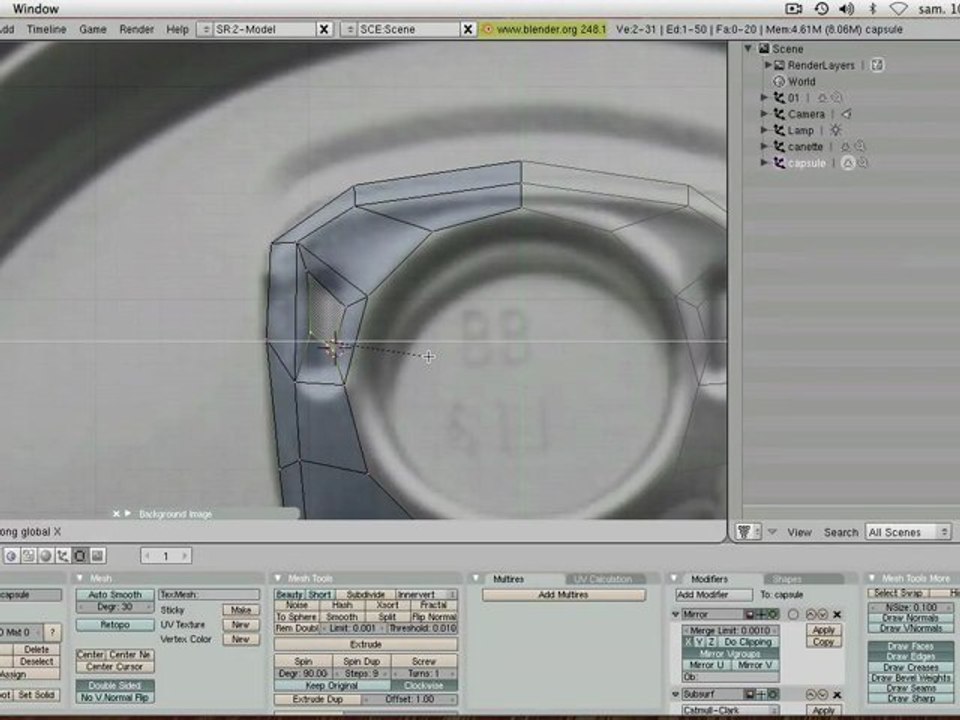The height and width of the screenshot is (720, 960).
Task: Toggle Keep Original in Mesh Tools
Action: click(332, 685)
